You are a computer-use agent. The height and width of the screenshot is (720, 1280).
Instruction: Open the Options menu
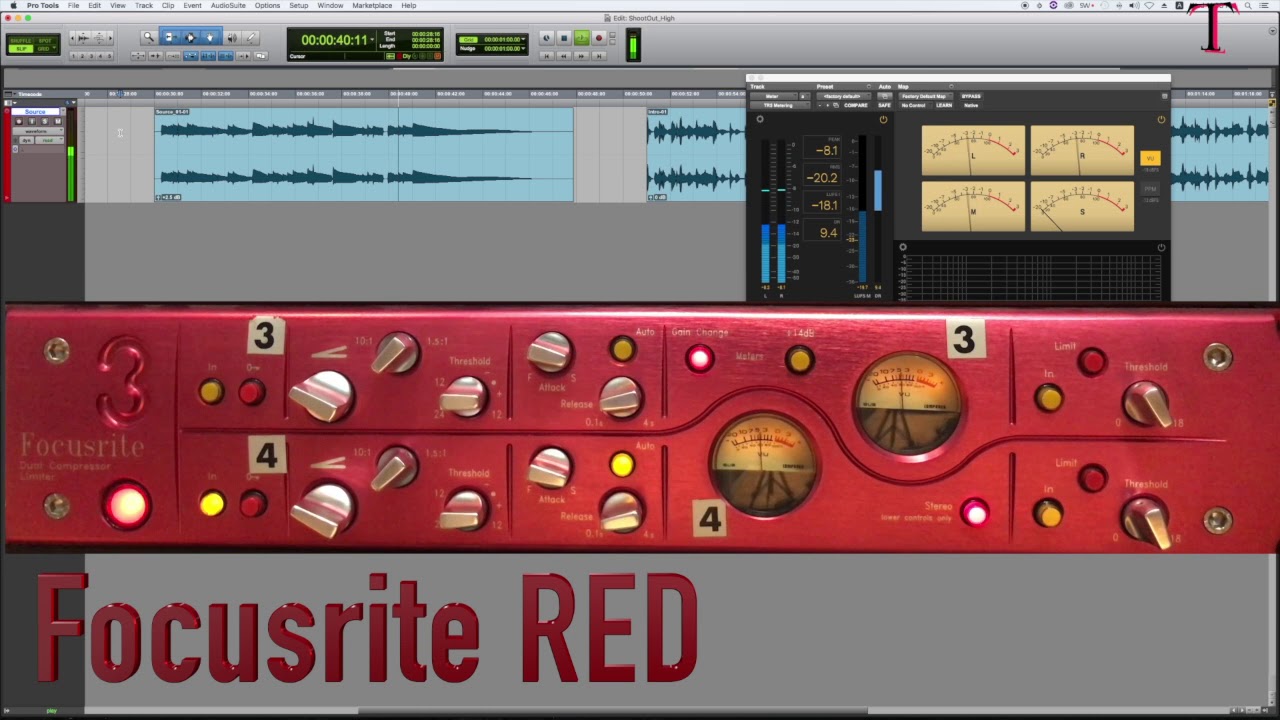pyautogui.click(x=267, y=5)
